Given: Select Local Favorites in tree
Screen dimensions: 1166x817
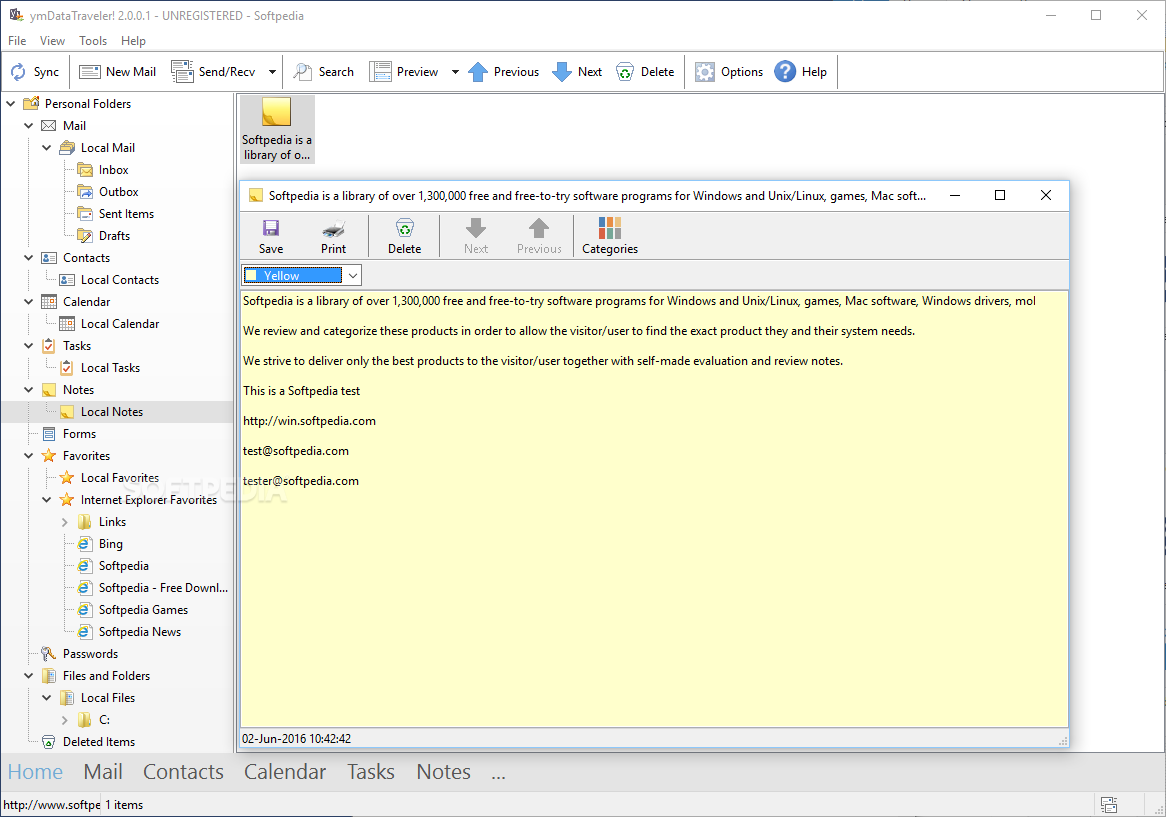Looking at the screenshot, I should 119,478.
